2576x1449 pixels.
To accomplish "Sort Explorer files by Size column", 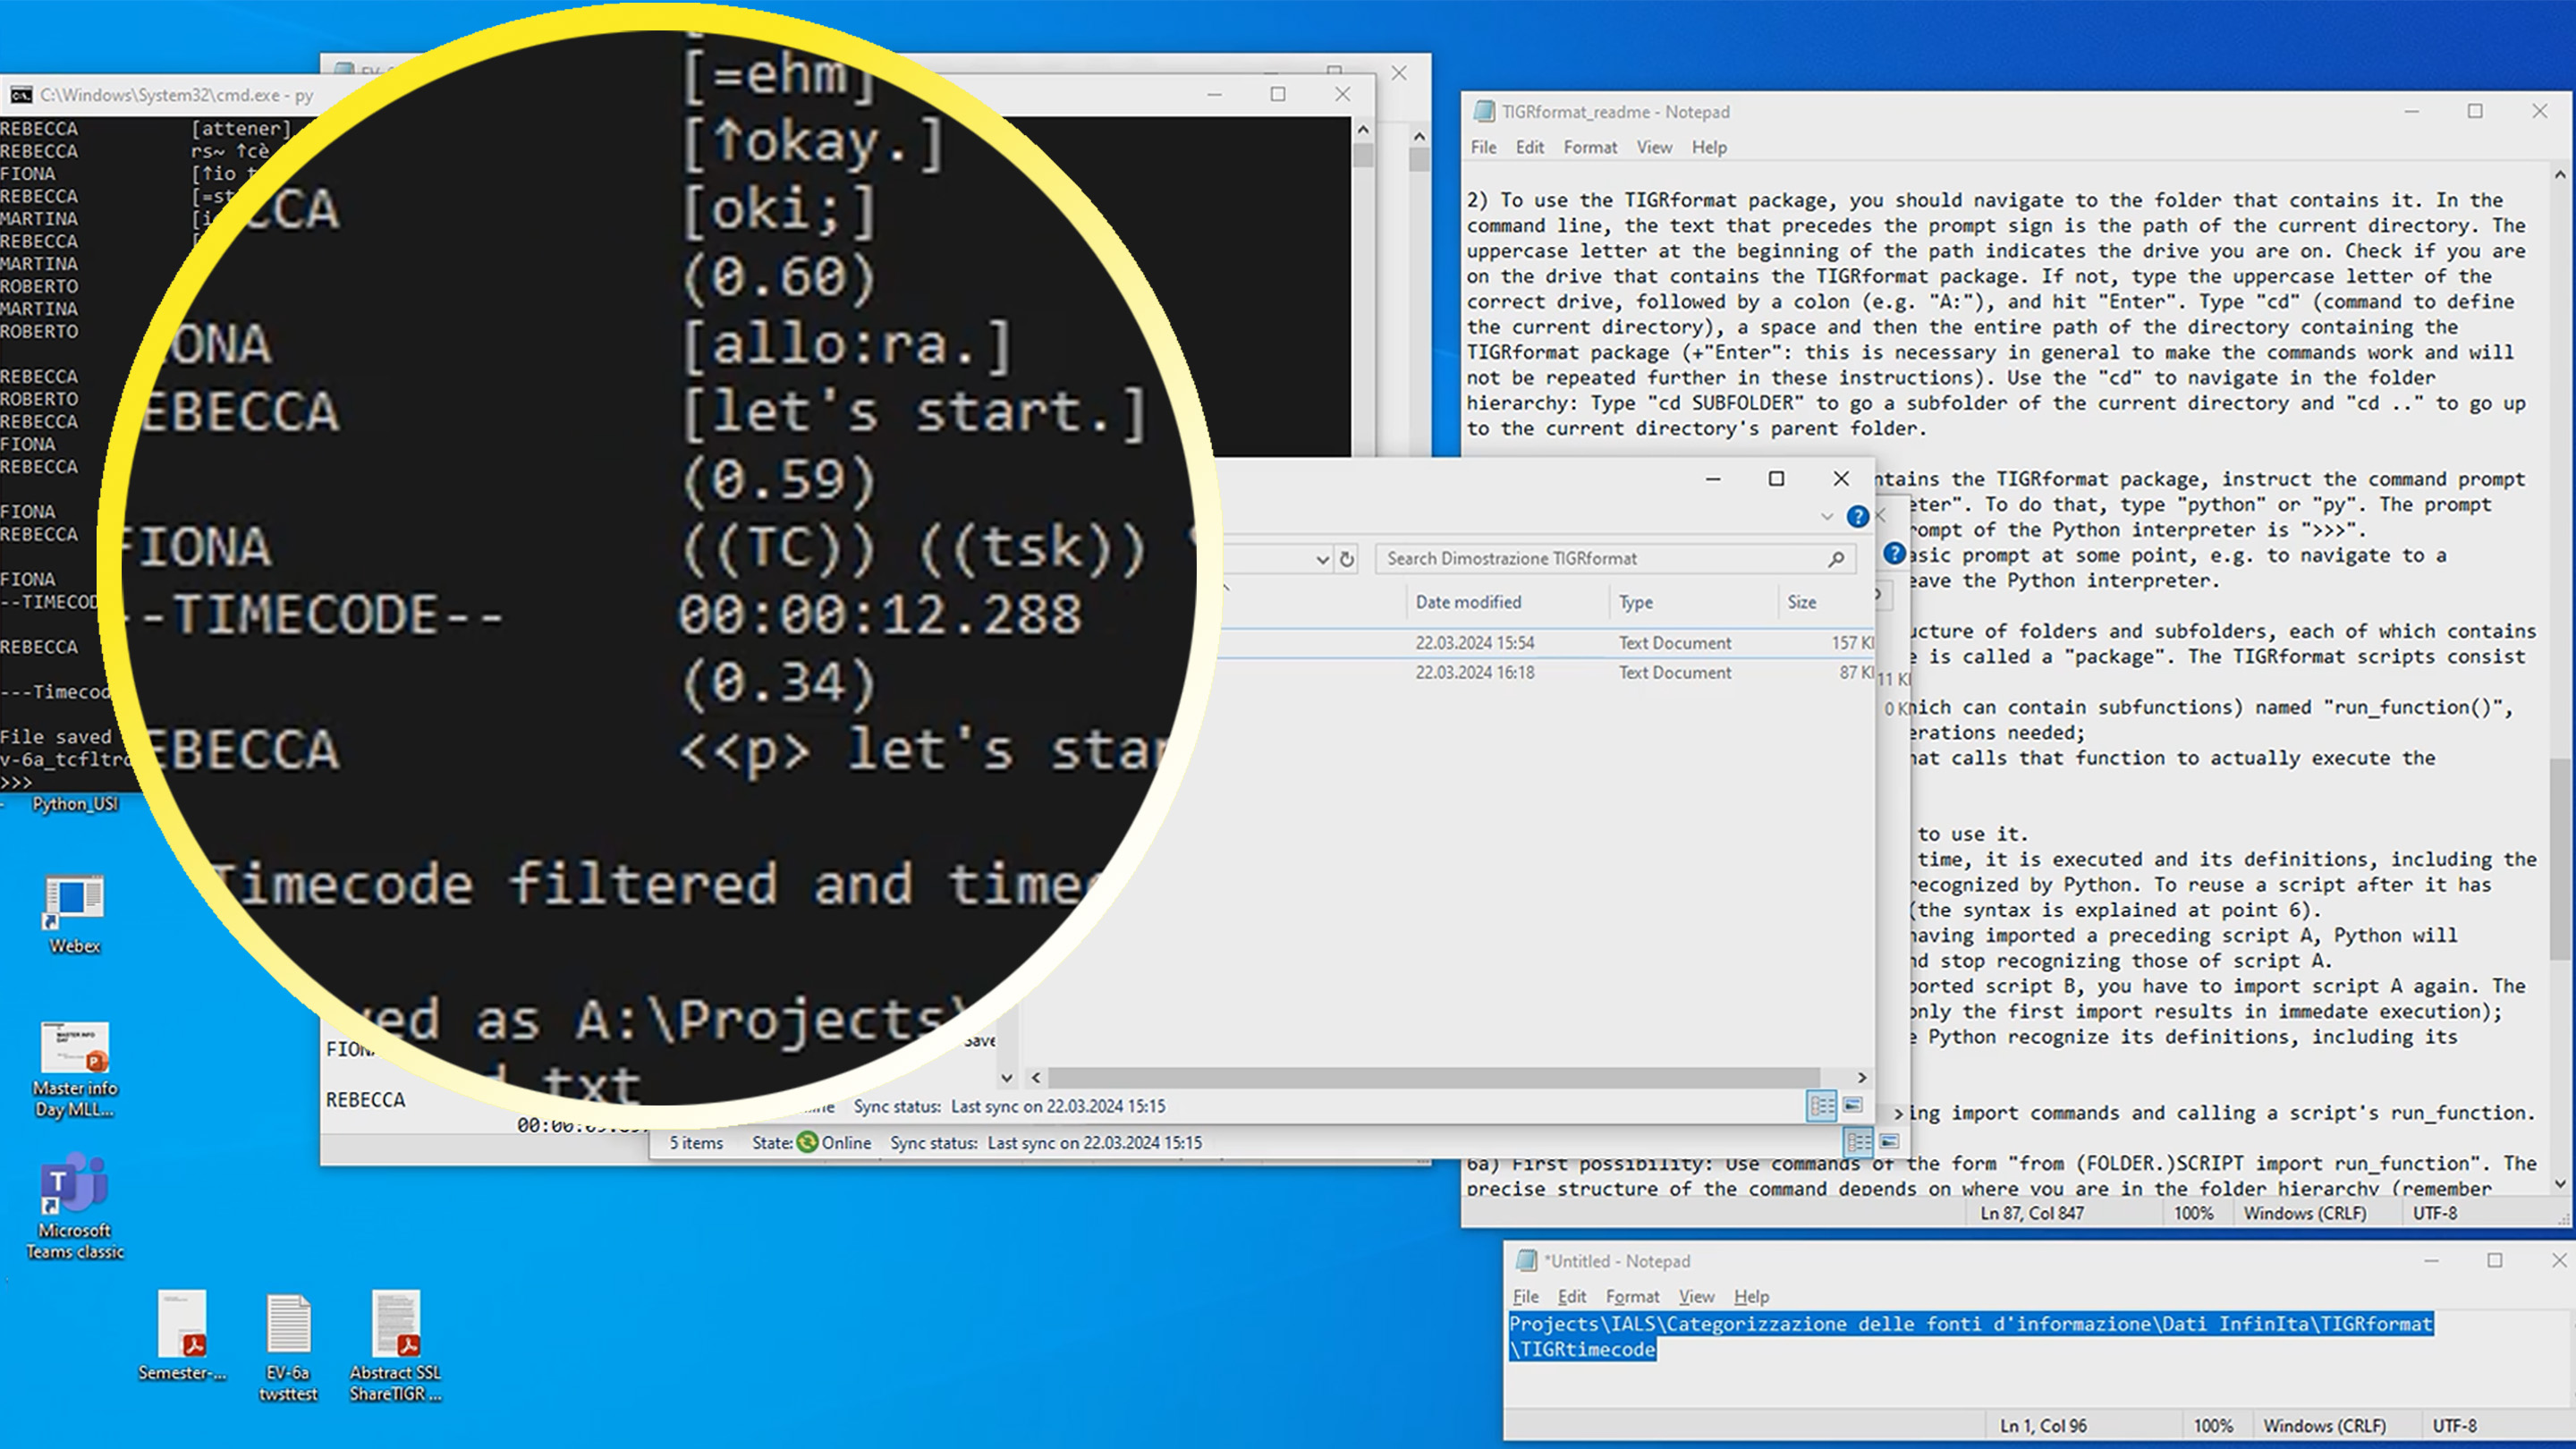I will click(x=1802, y=602).
